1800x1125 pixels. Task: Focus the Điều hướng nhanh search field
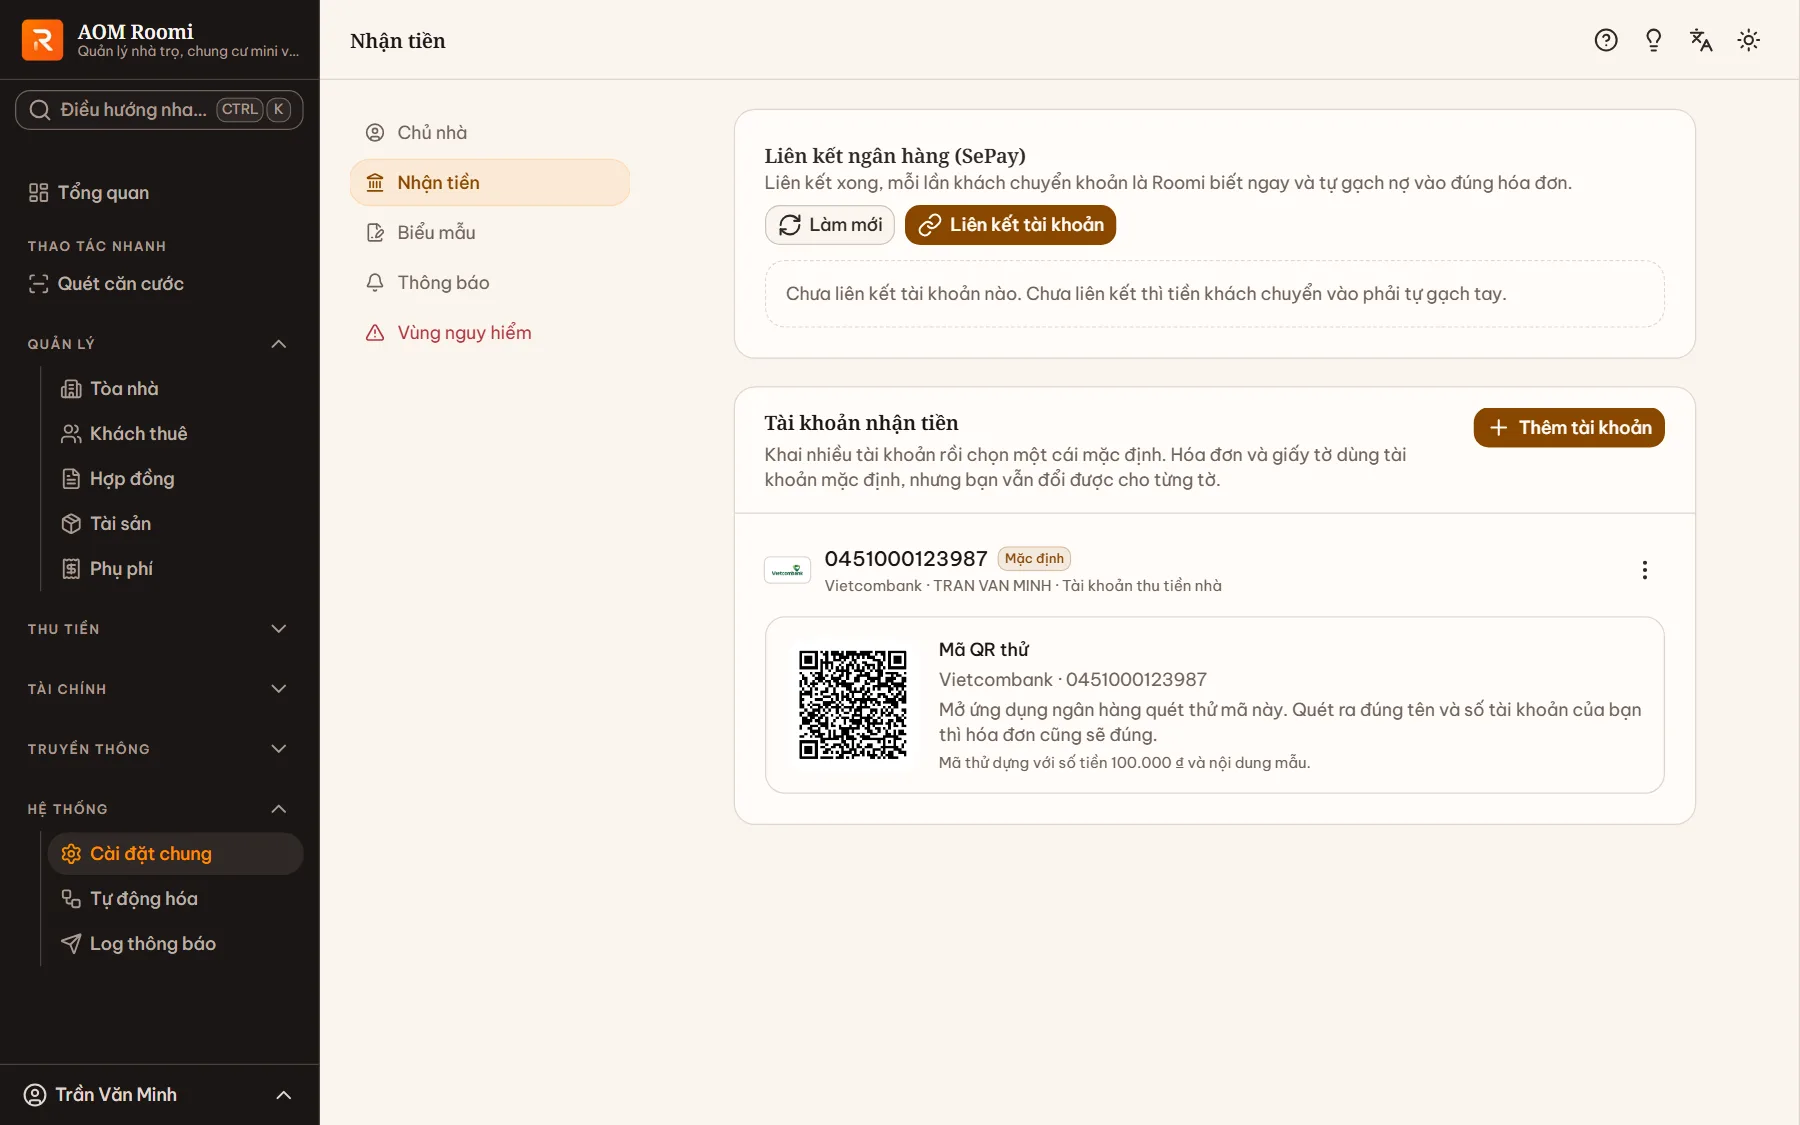coord(159,109)
